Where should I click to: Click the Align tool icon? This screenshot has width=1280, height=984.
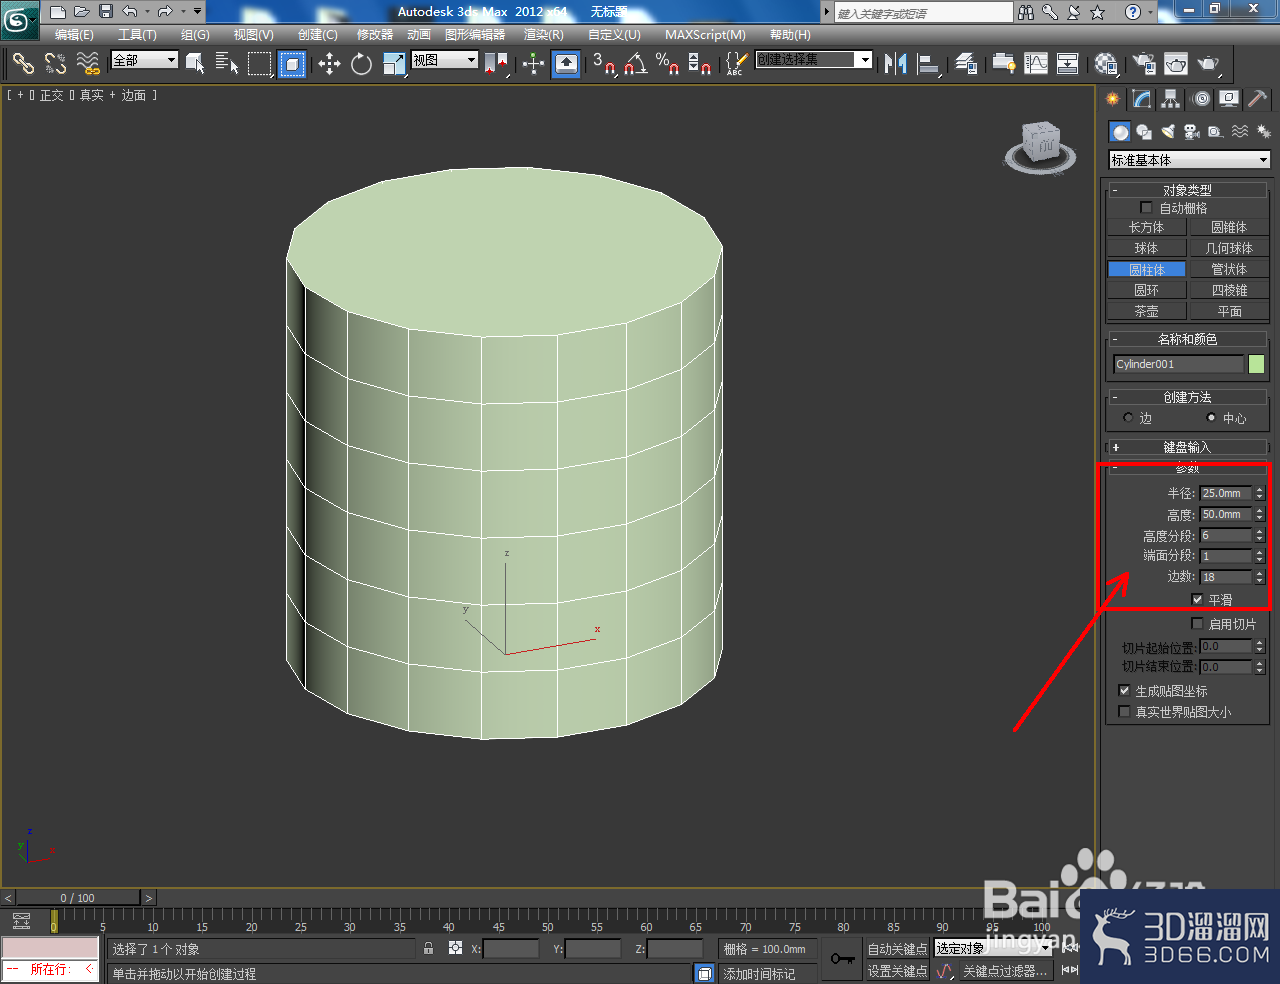(928, 64)
